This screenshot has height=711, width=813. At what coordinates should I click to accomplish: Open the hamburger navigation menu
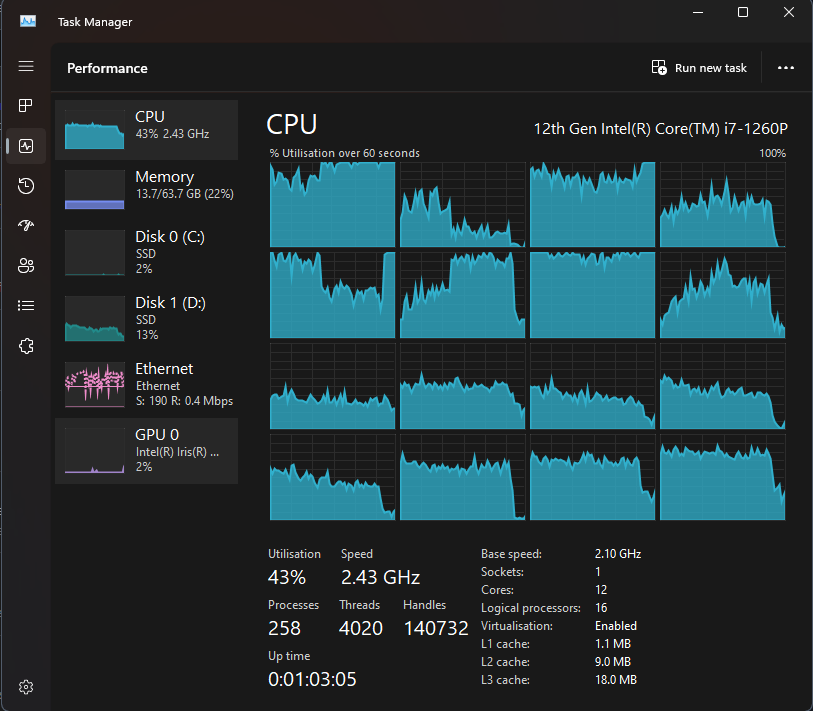[x=26, y=66]
